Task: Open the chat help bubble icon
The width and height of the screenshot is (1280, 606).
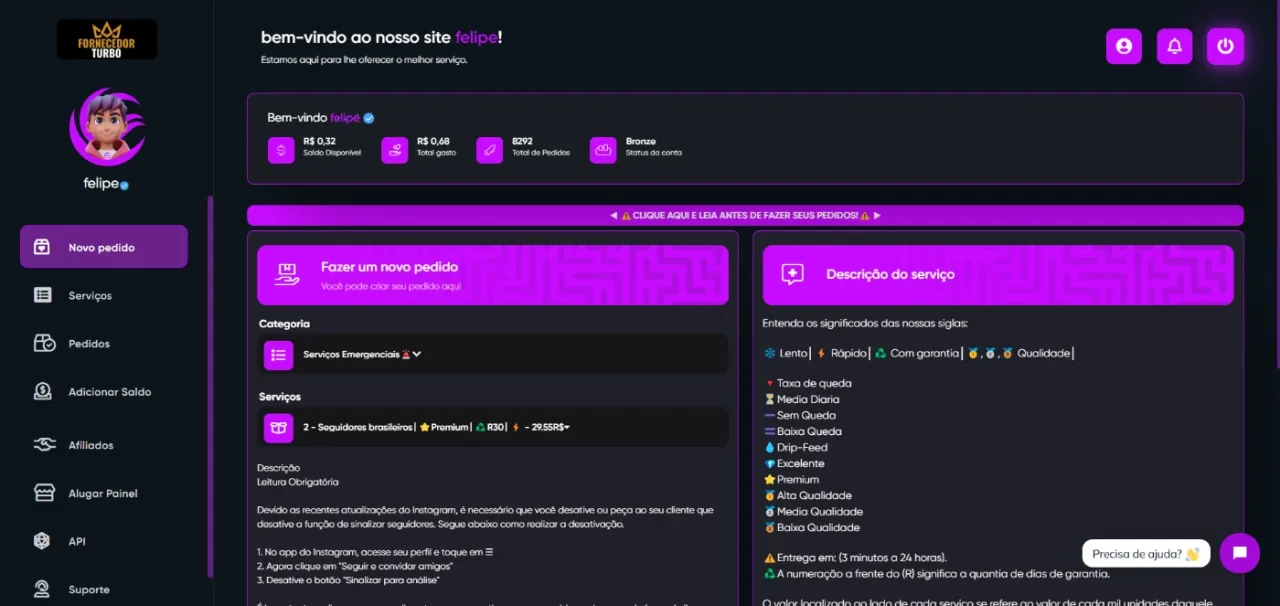Action: click(1240, 553)
